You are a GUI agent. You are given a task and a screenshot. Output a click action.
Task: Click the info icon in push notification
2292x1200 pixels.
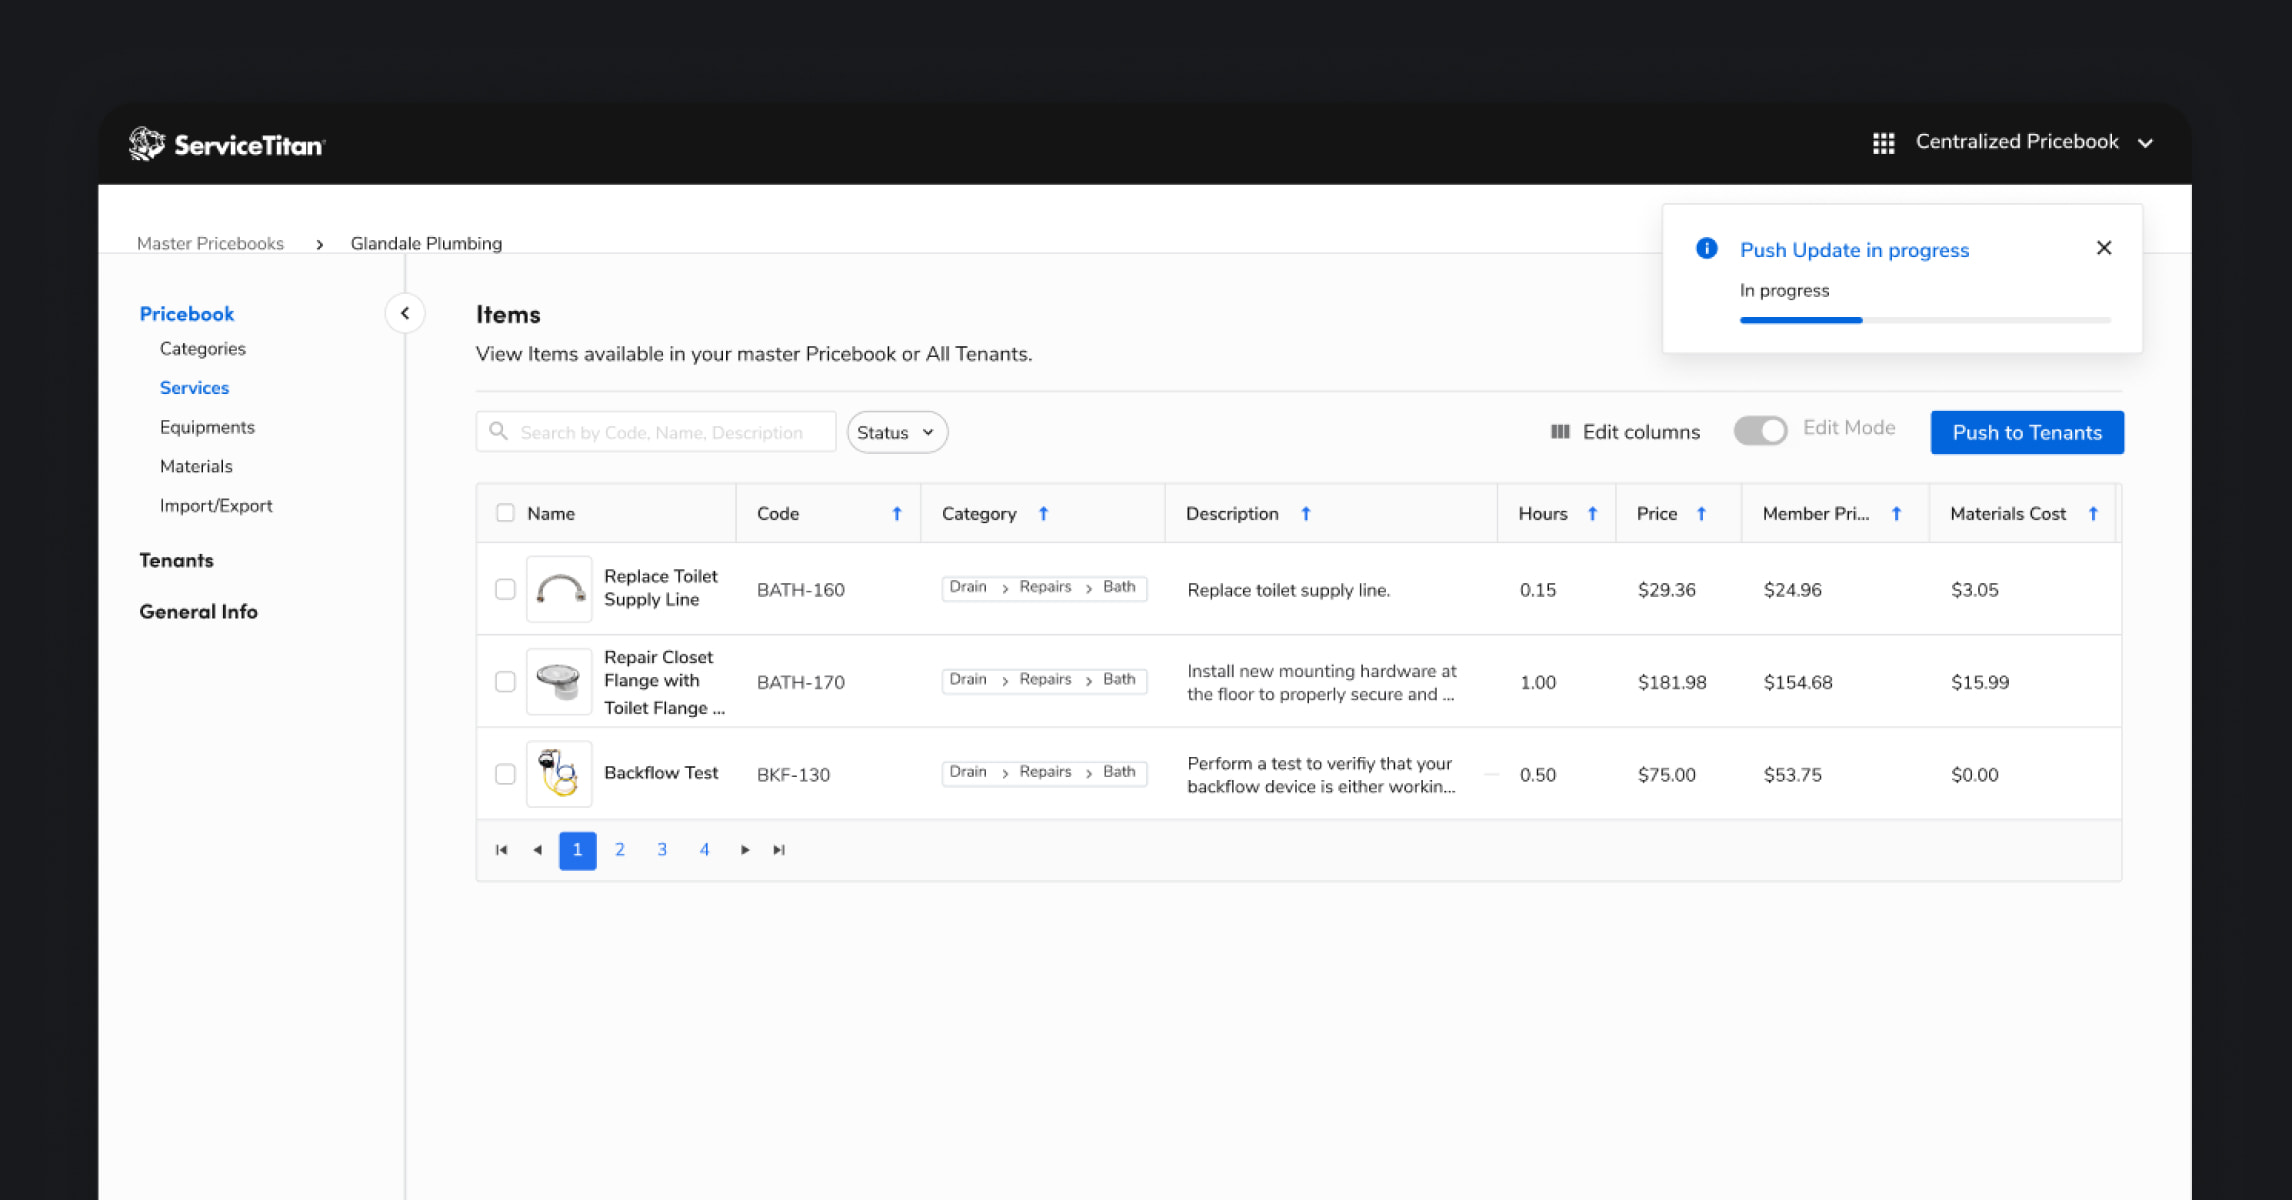coord(1706,248)
